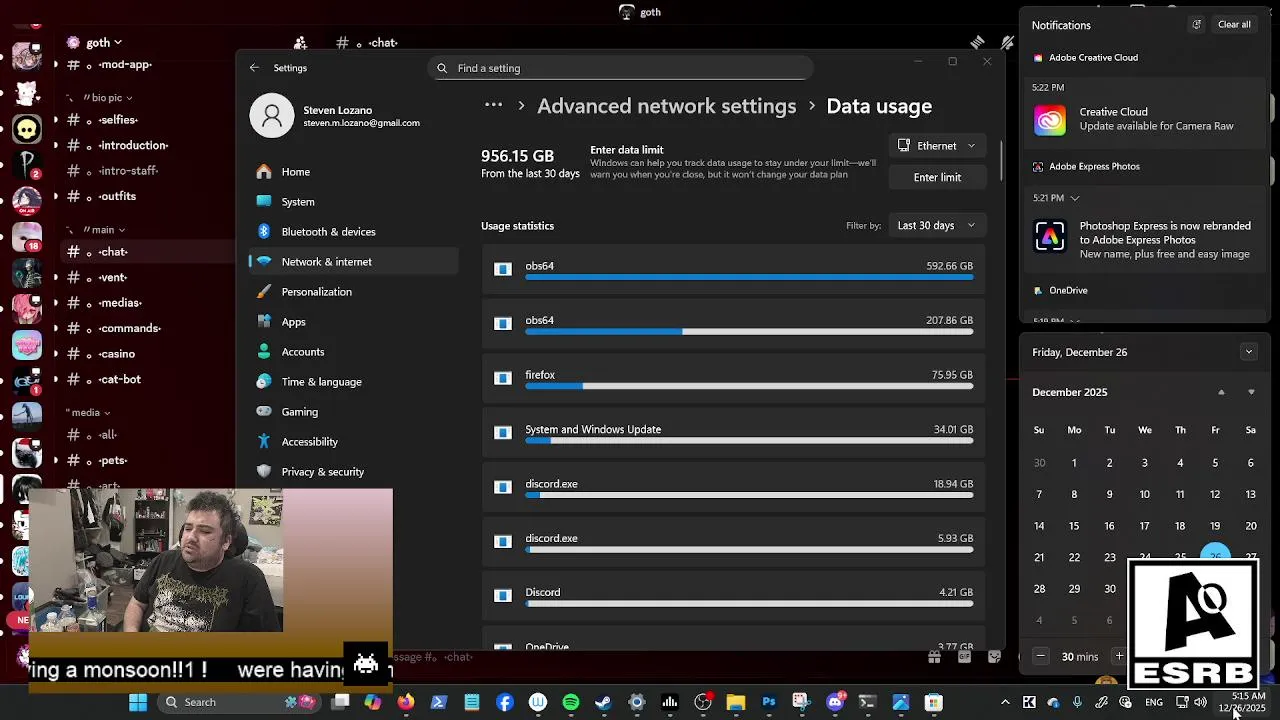This screenshot has width=1280, height=720.
Task: Open the Personalization settings page
Action: click(x=354, y=292)
